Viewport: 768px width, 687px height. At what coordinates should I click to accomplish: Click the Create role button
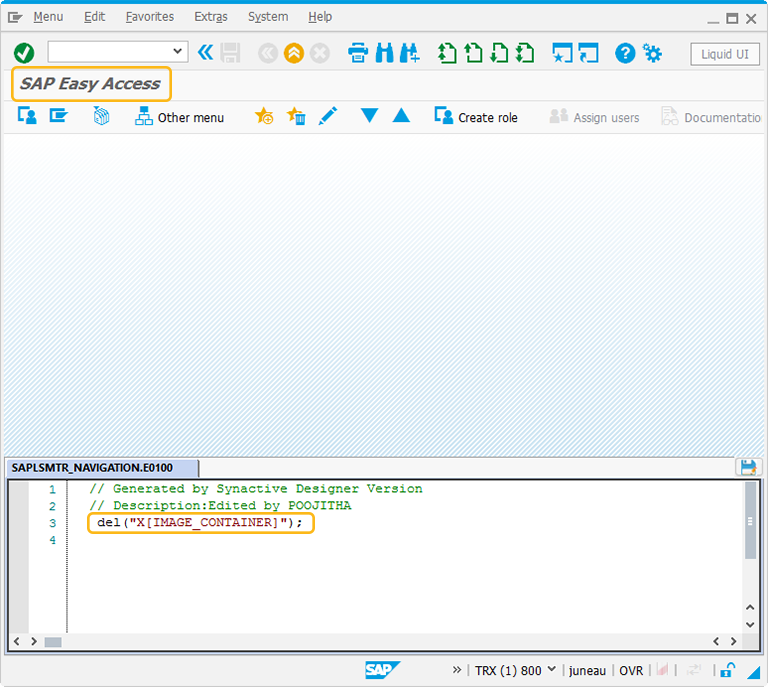tap(476, 117)
